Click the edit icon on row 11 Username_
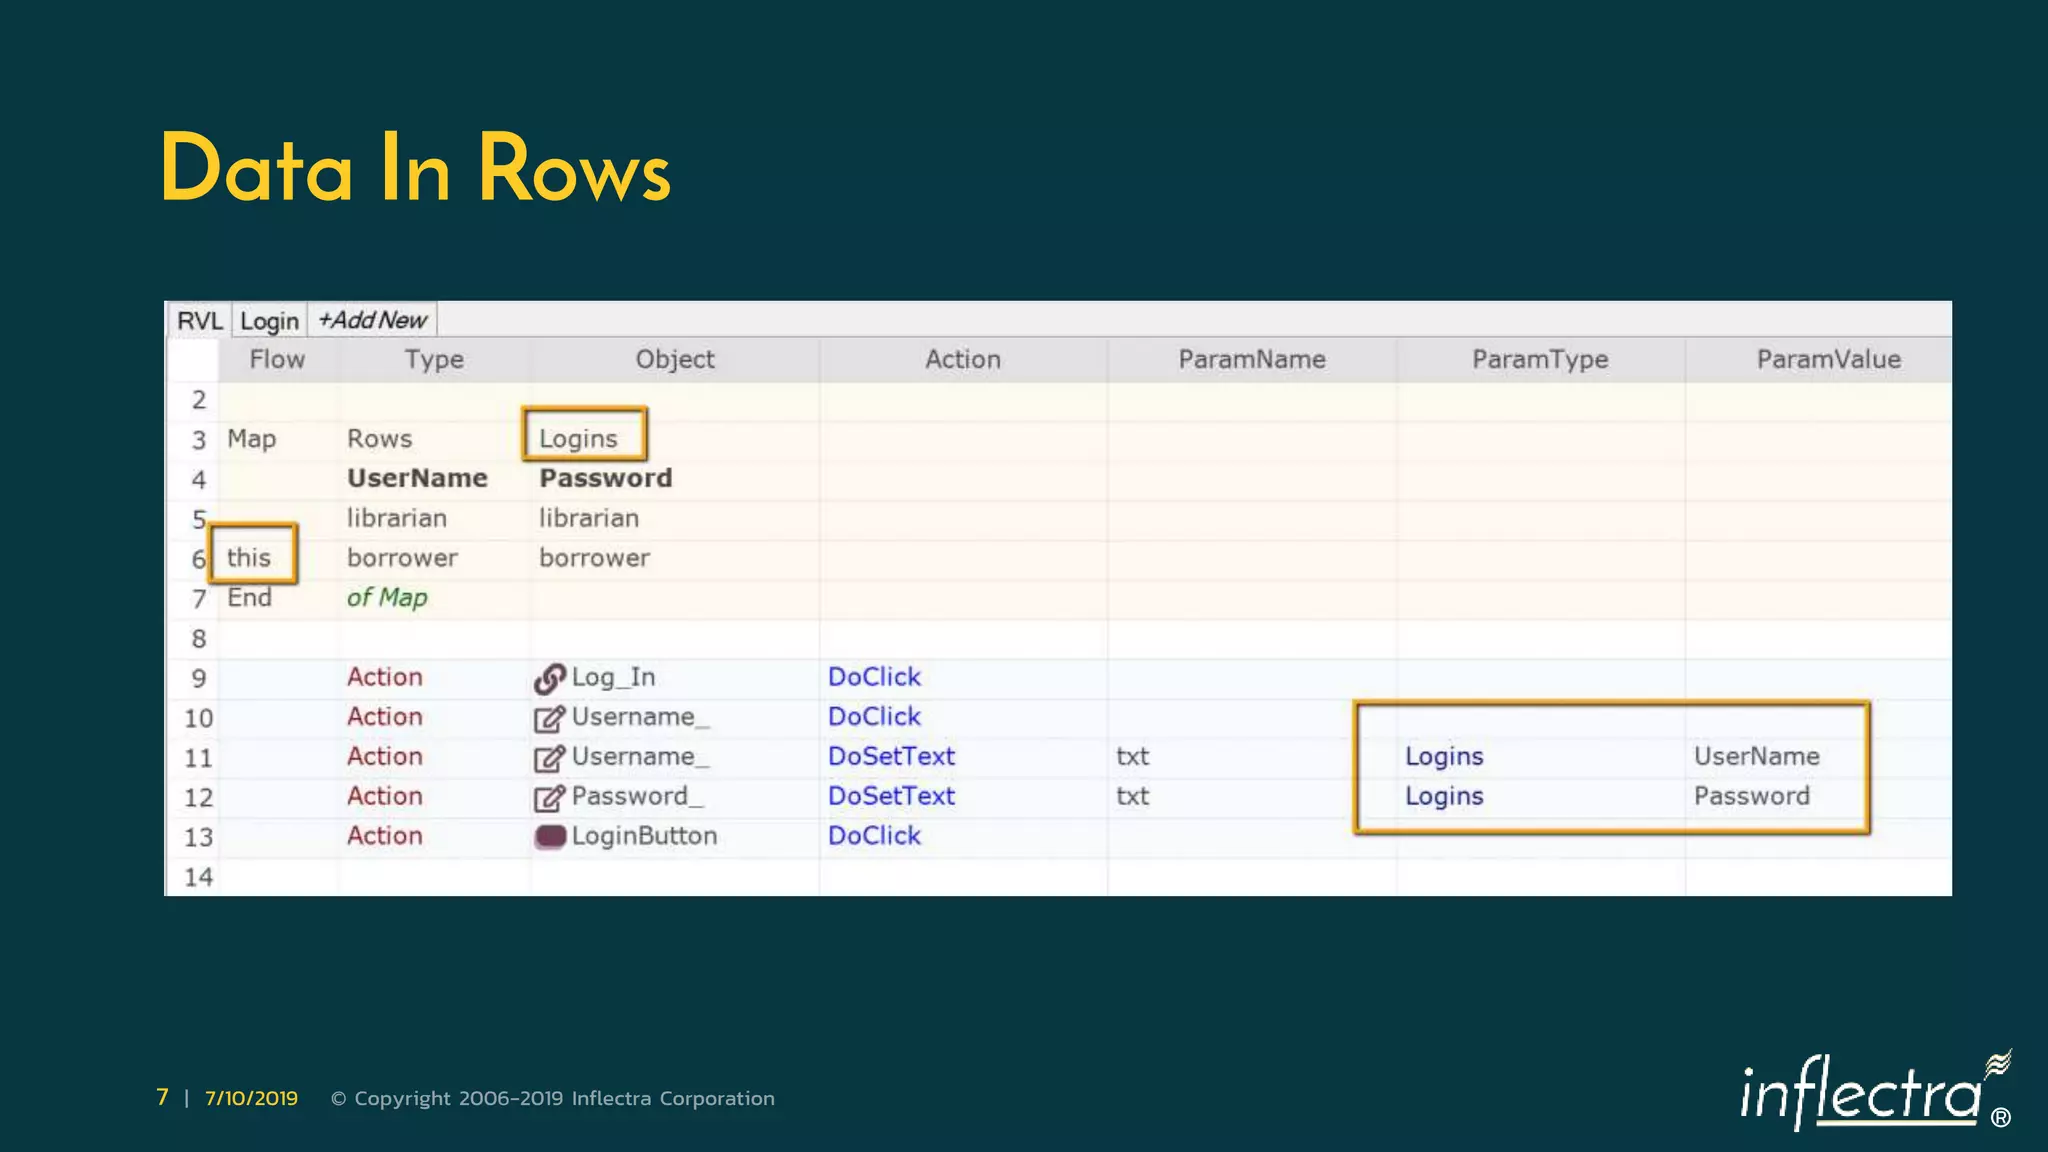This screenshot has width=2048, height=1152. pyautogui.click(x=549, y=758)
